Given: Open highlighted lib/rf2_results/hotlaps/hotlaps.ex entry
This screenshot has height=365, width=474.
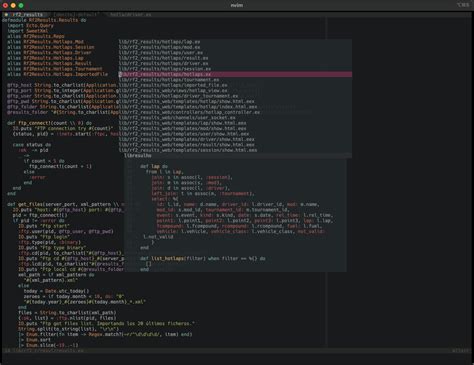Looking at the screenshot, I should (x=235, y=74).
